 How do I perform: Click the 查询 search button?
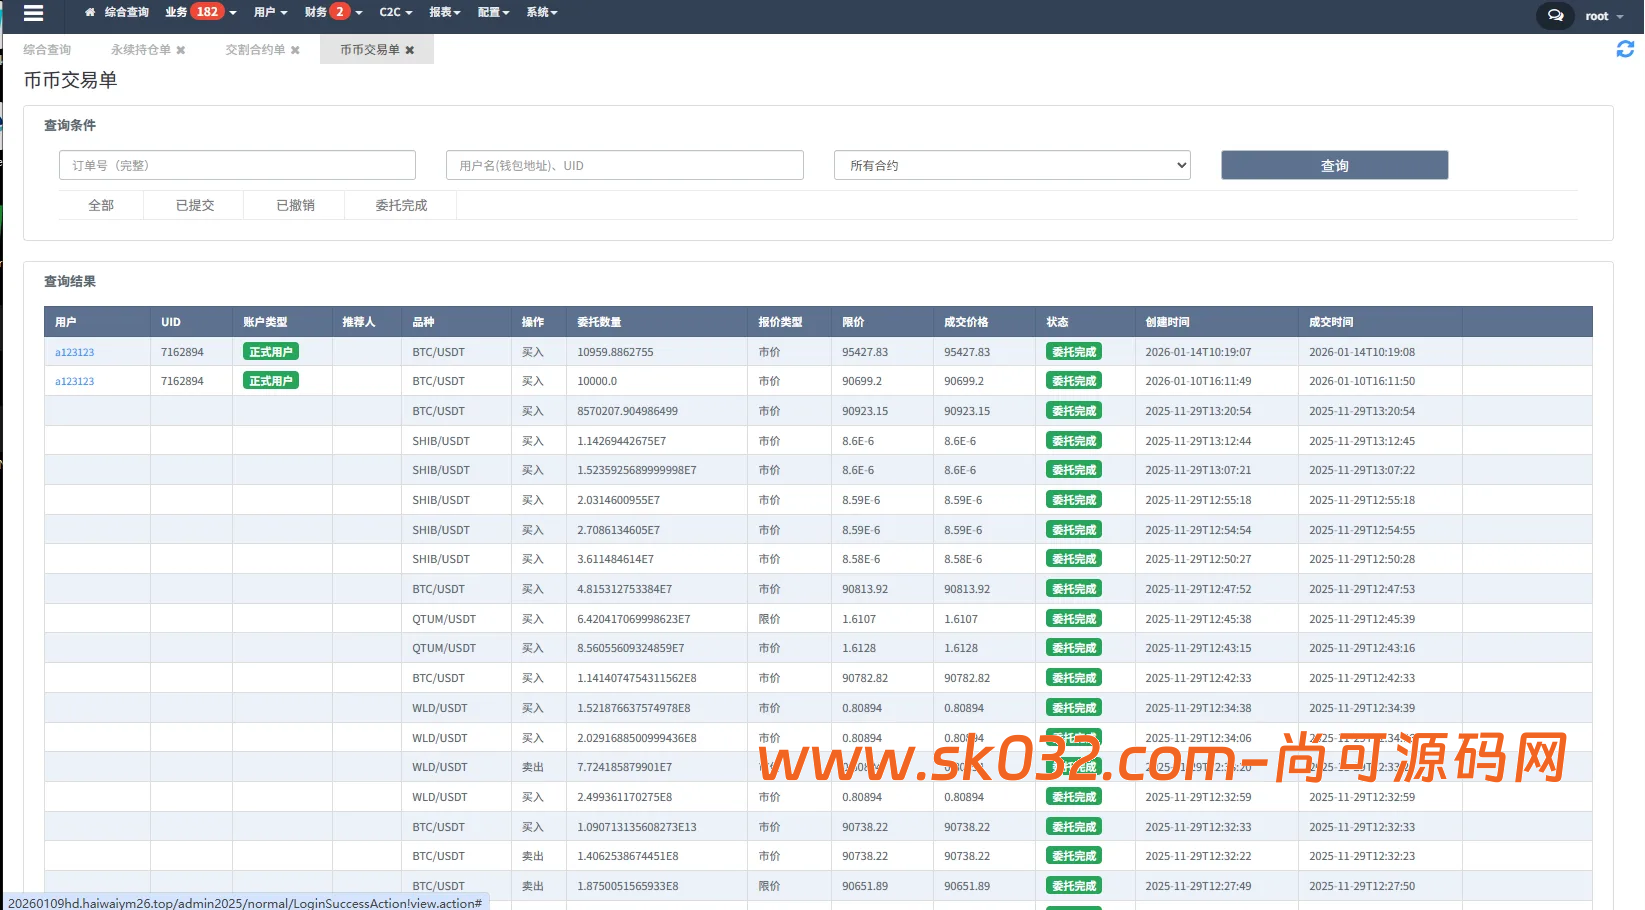1334,166
